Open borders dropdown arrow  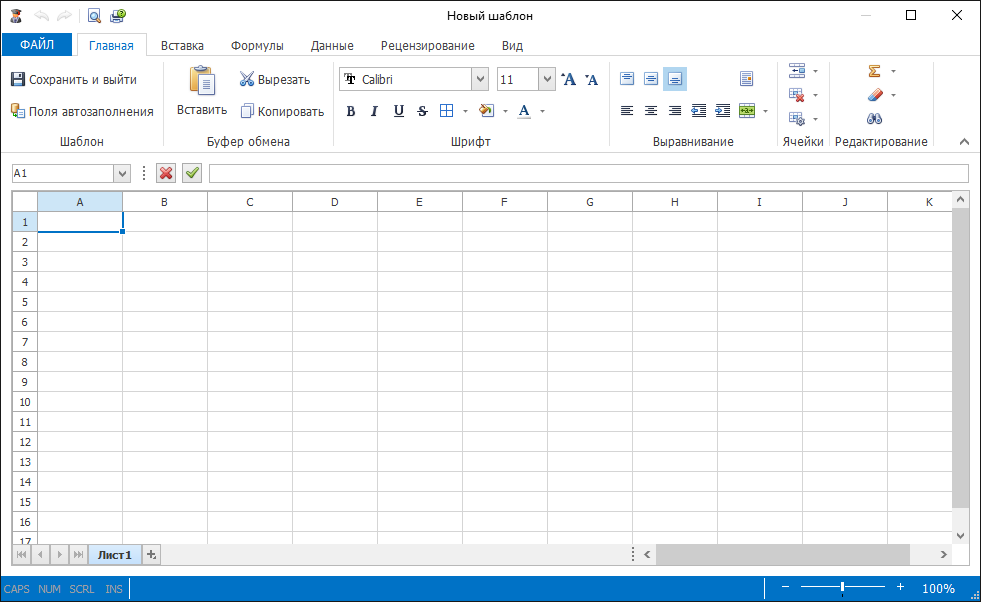click(x=465, y=111)
